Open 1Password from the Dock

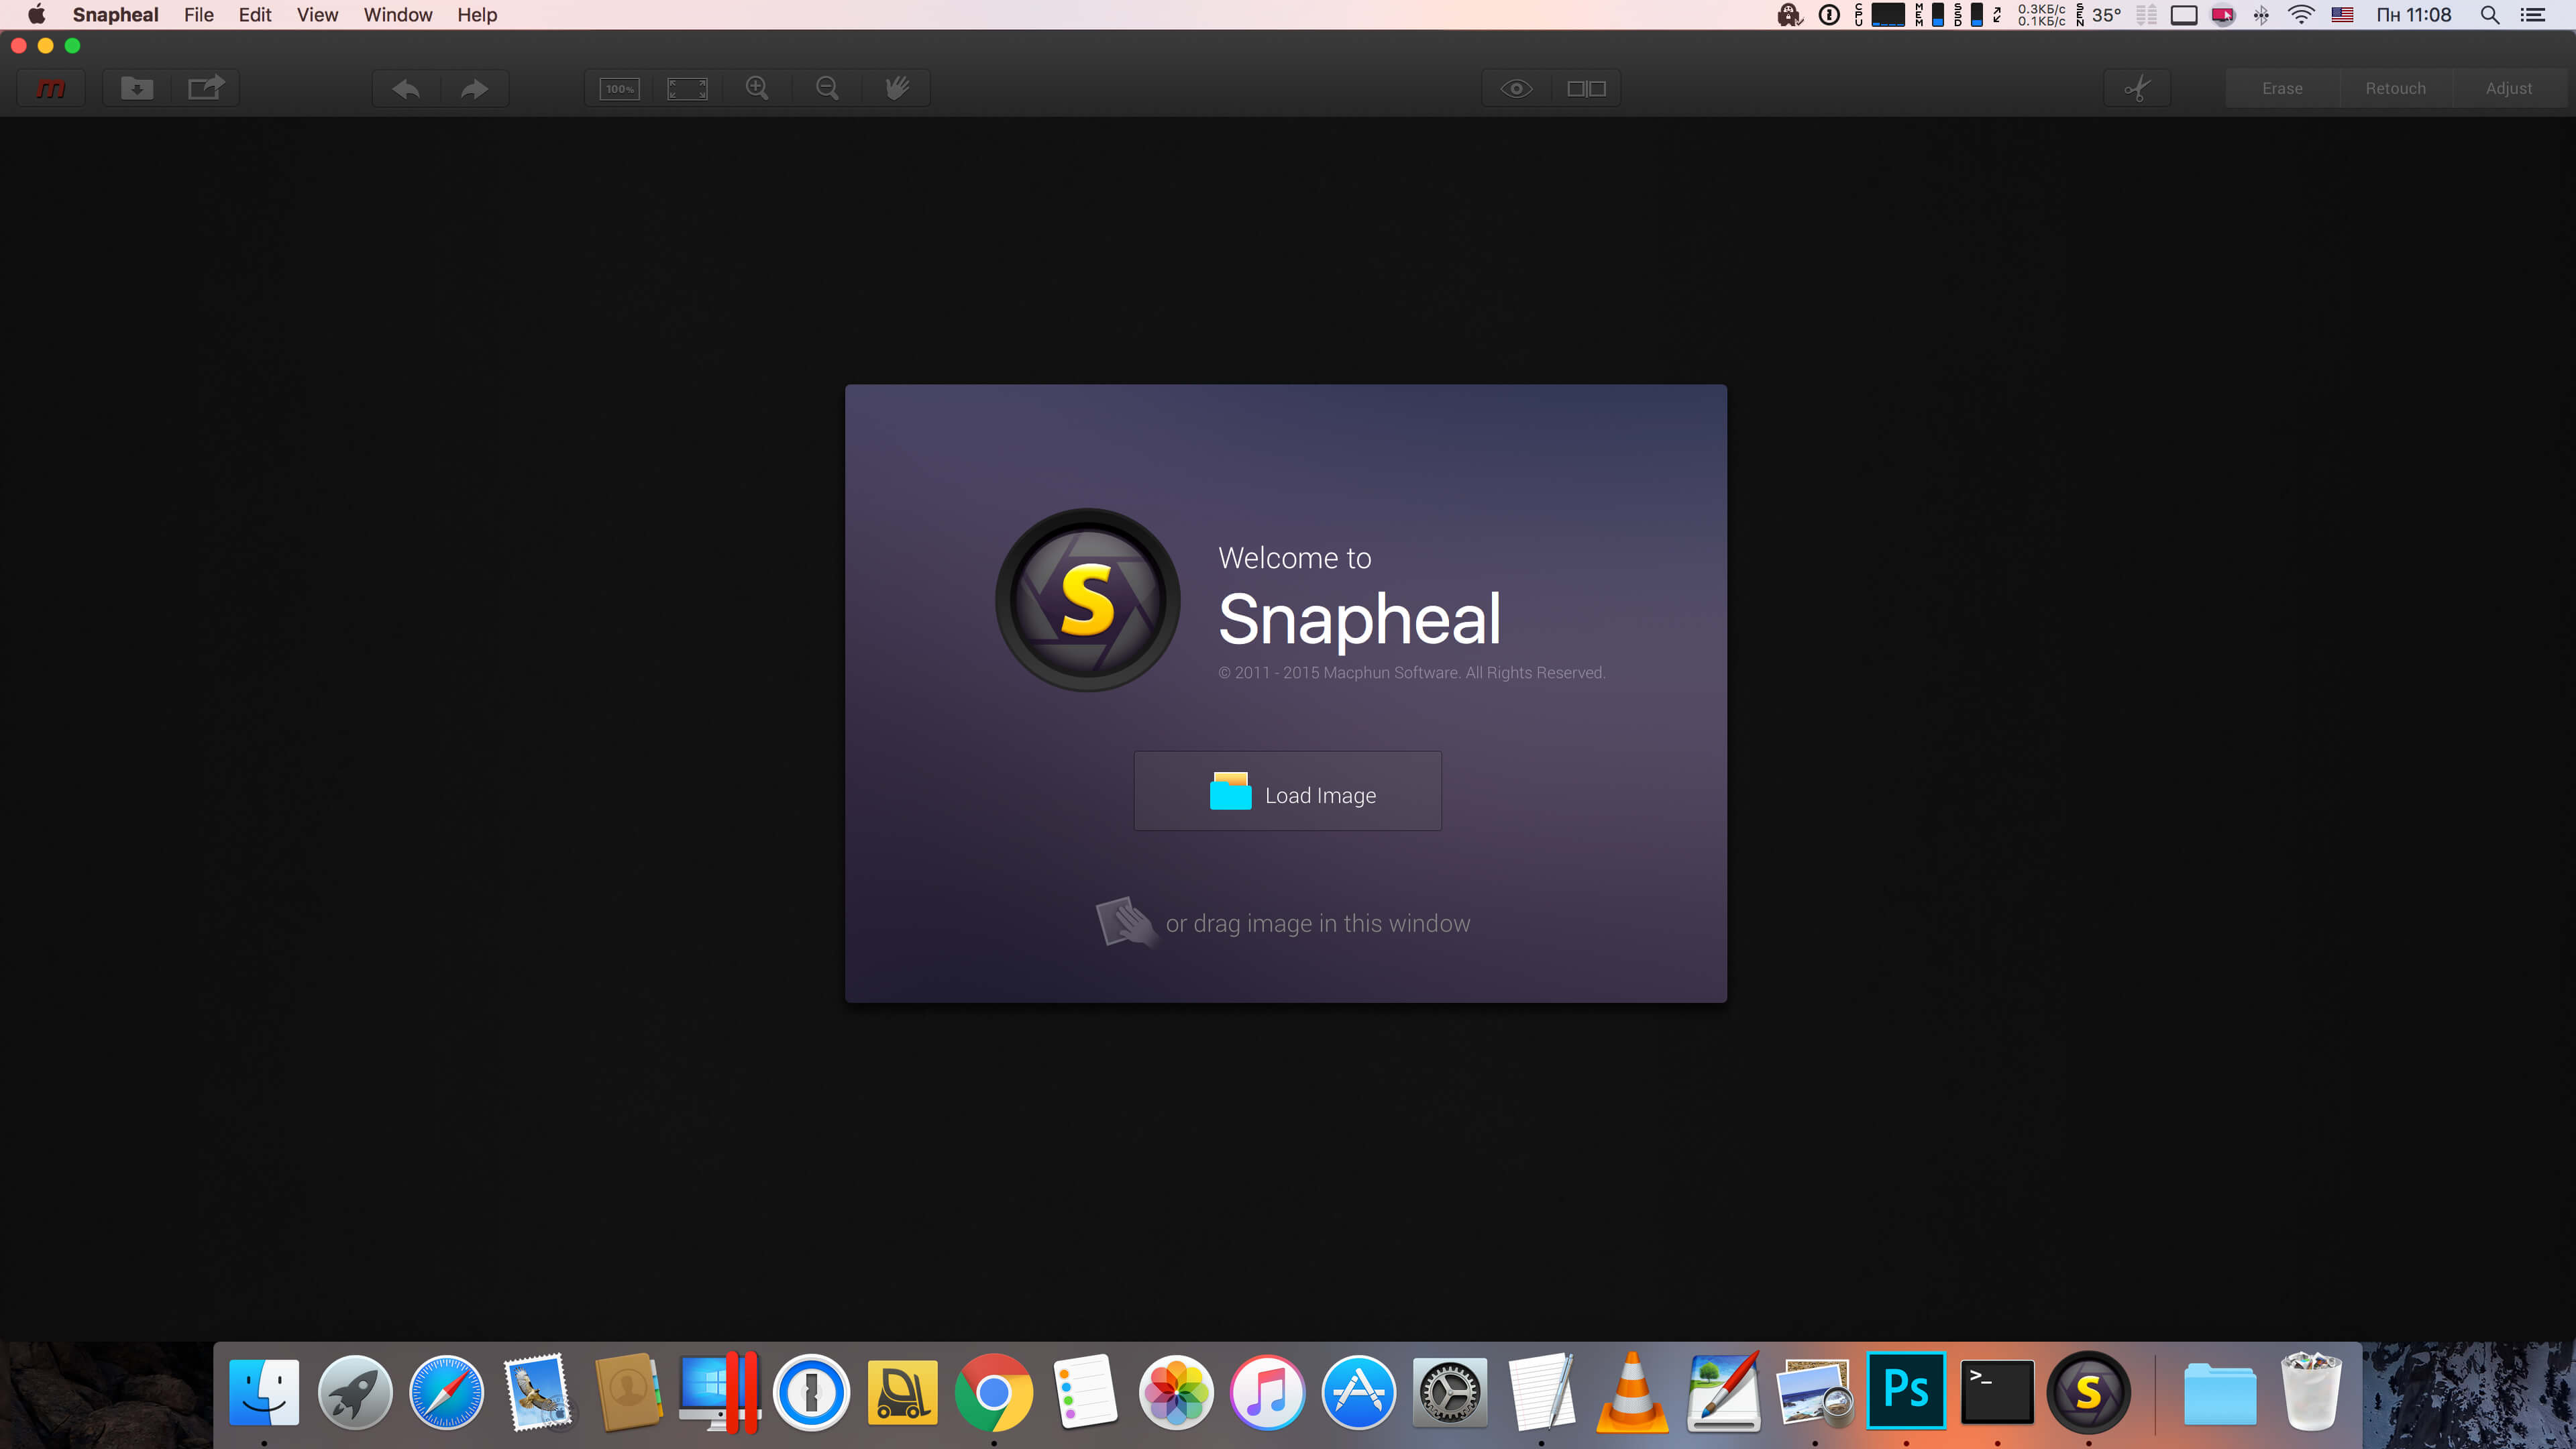click(811, 1391)
